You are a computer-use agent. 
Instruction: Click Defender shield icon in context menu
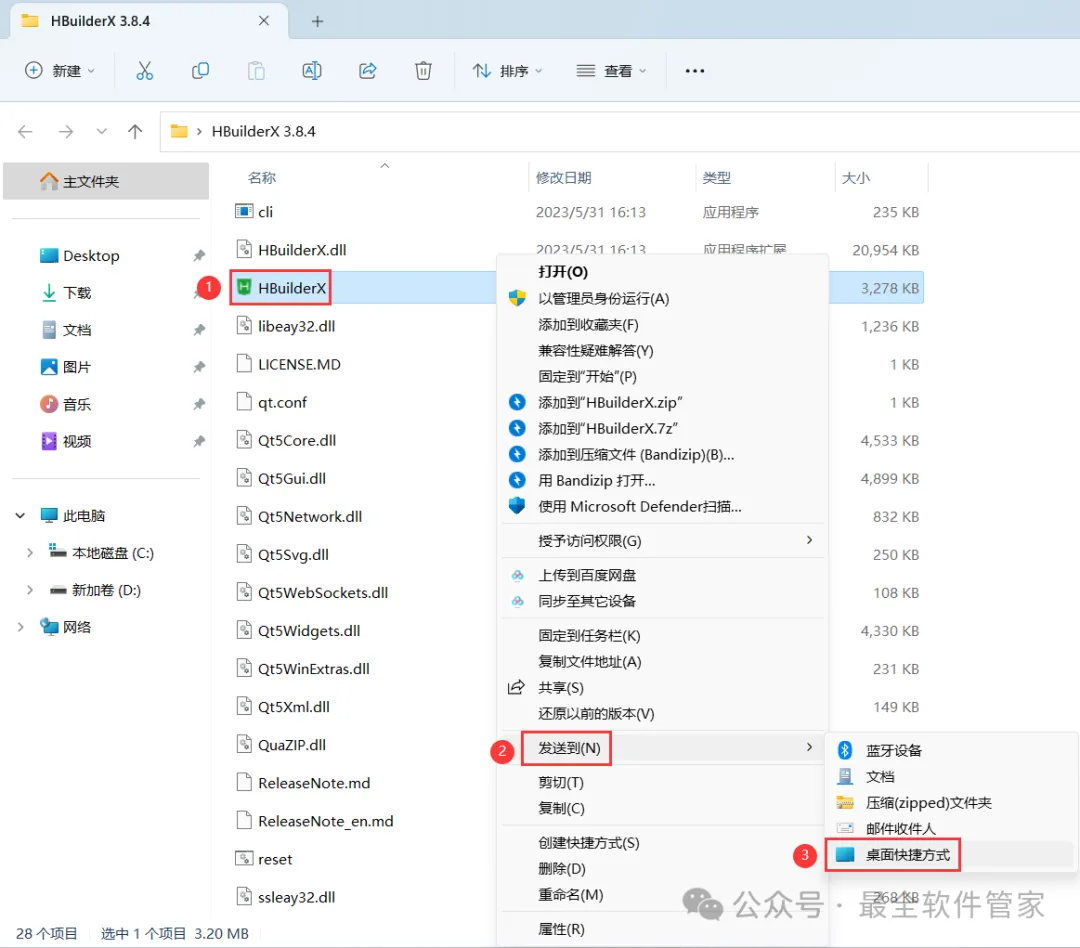click(517, 506)
